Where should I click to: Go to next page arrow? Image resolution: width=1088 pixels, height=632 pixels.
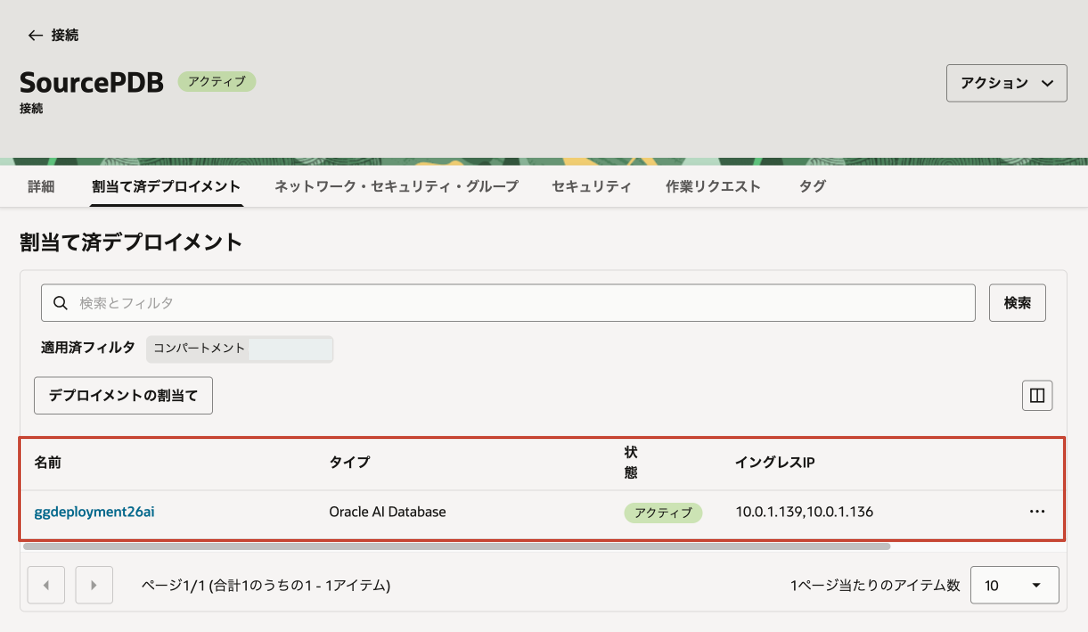[94, 585]
